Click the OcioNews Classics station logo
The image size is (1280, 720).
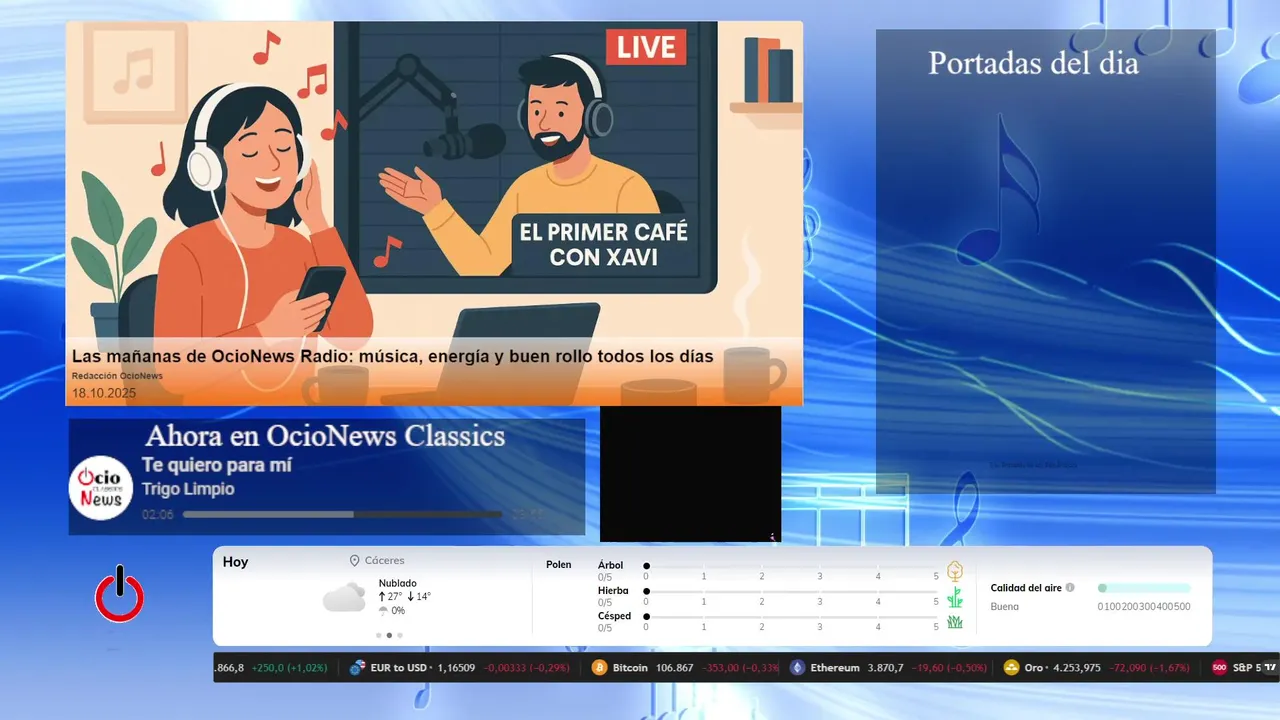101,488
